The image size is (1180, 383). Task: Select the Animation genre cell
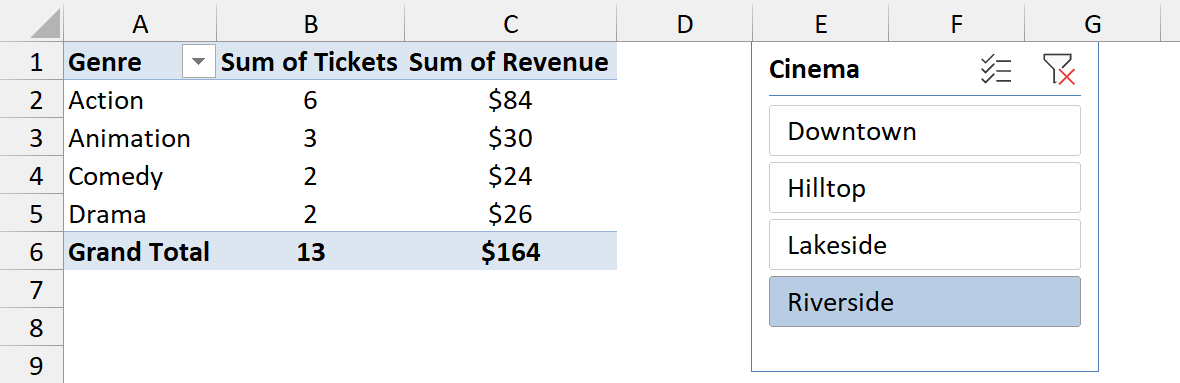(140, 138)
